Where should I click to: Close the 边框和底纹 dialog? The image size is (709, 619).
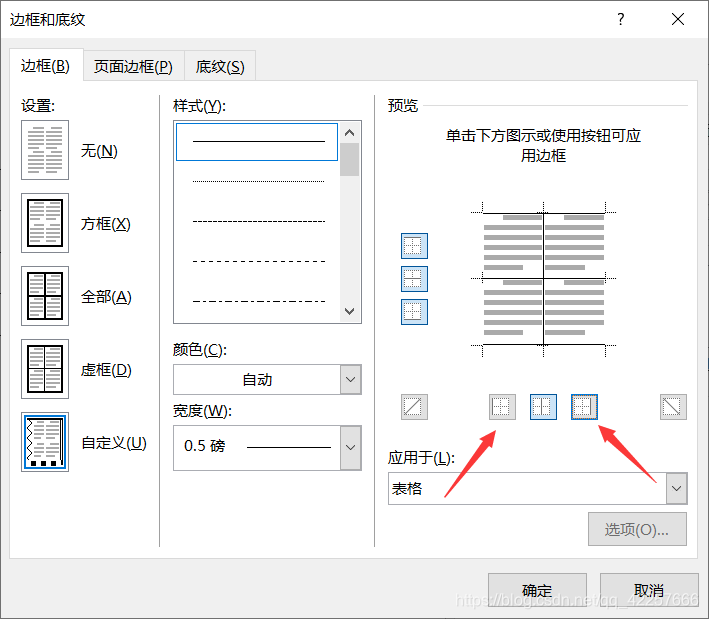[678, 19]
